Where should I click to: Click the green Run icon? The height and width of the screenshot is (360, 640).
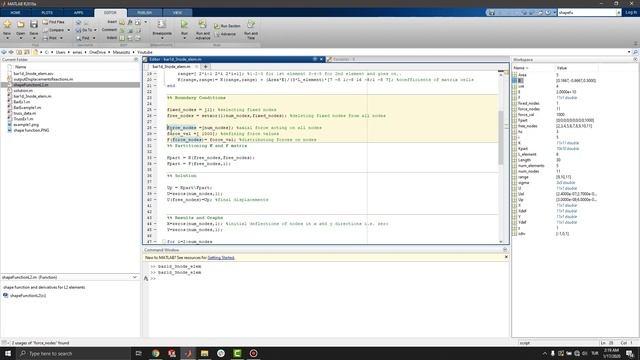pos(184,24)
